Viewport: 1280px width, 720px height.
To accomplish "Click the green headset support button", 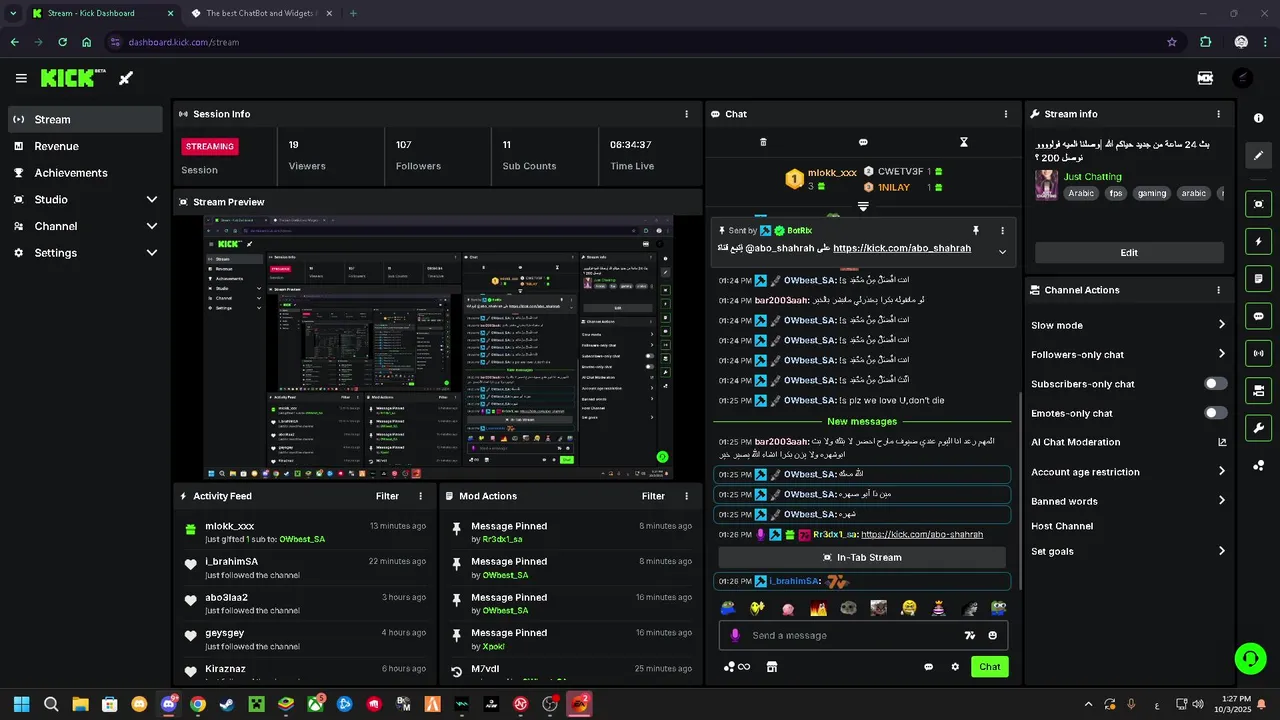I will 1250,657.
